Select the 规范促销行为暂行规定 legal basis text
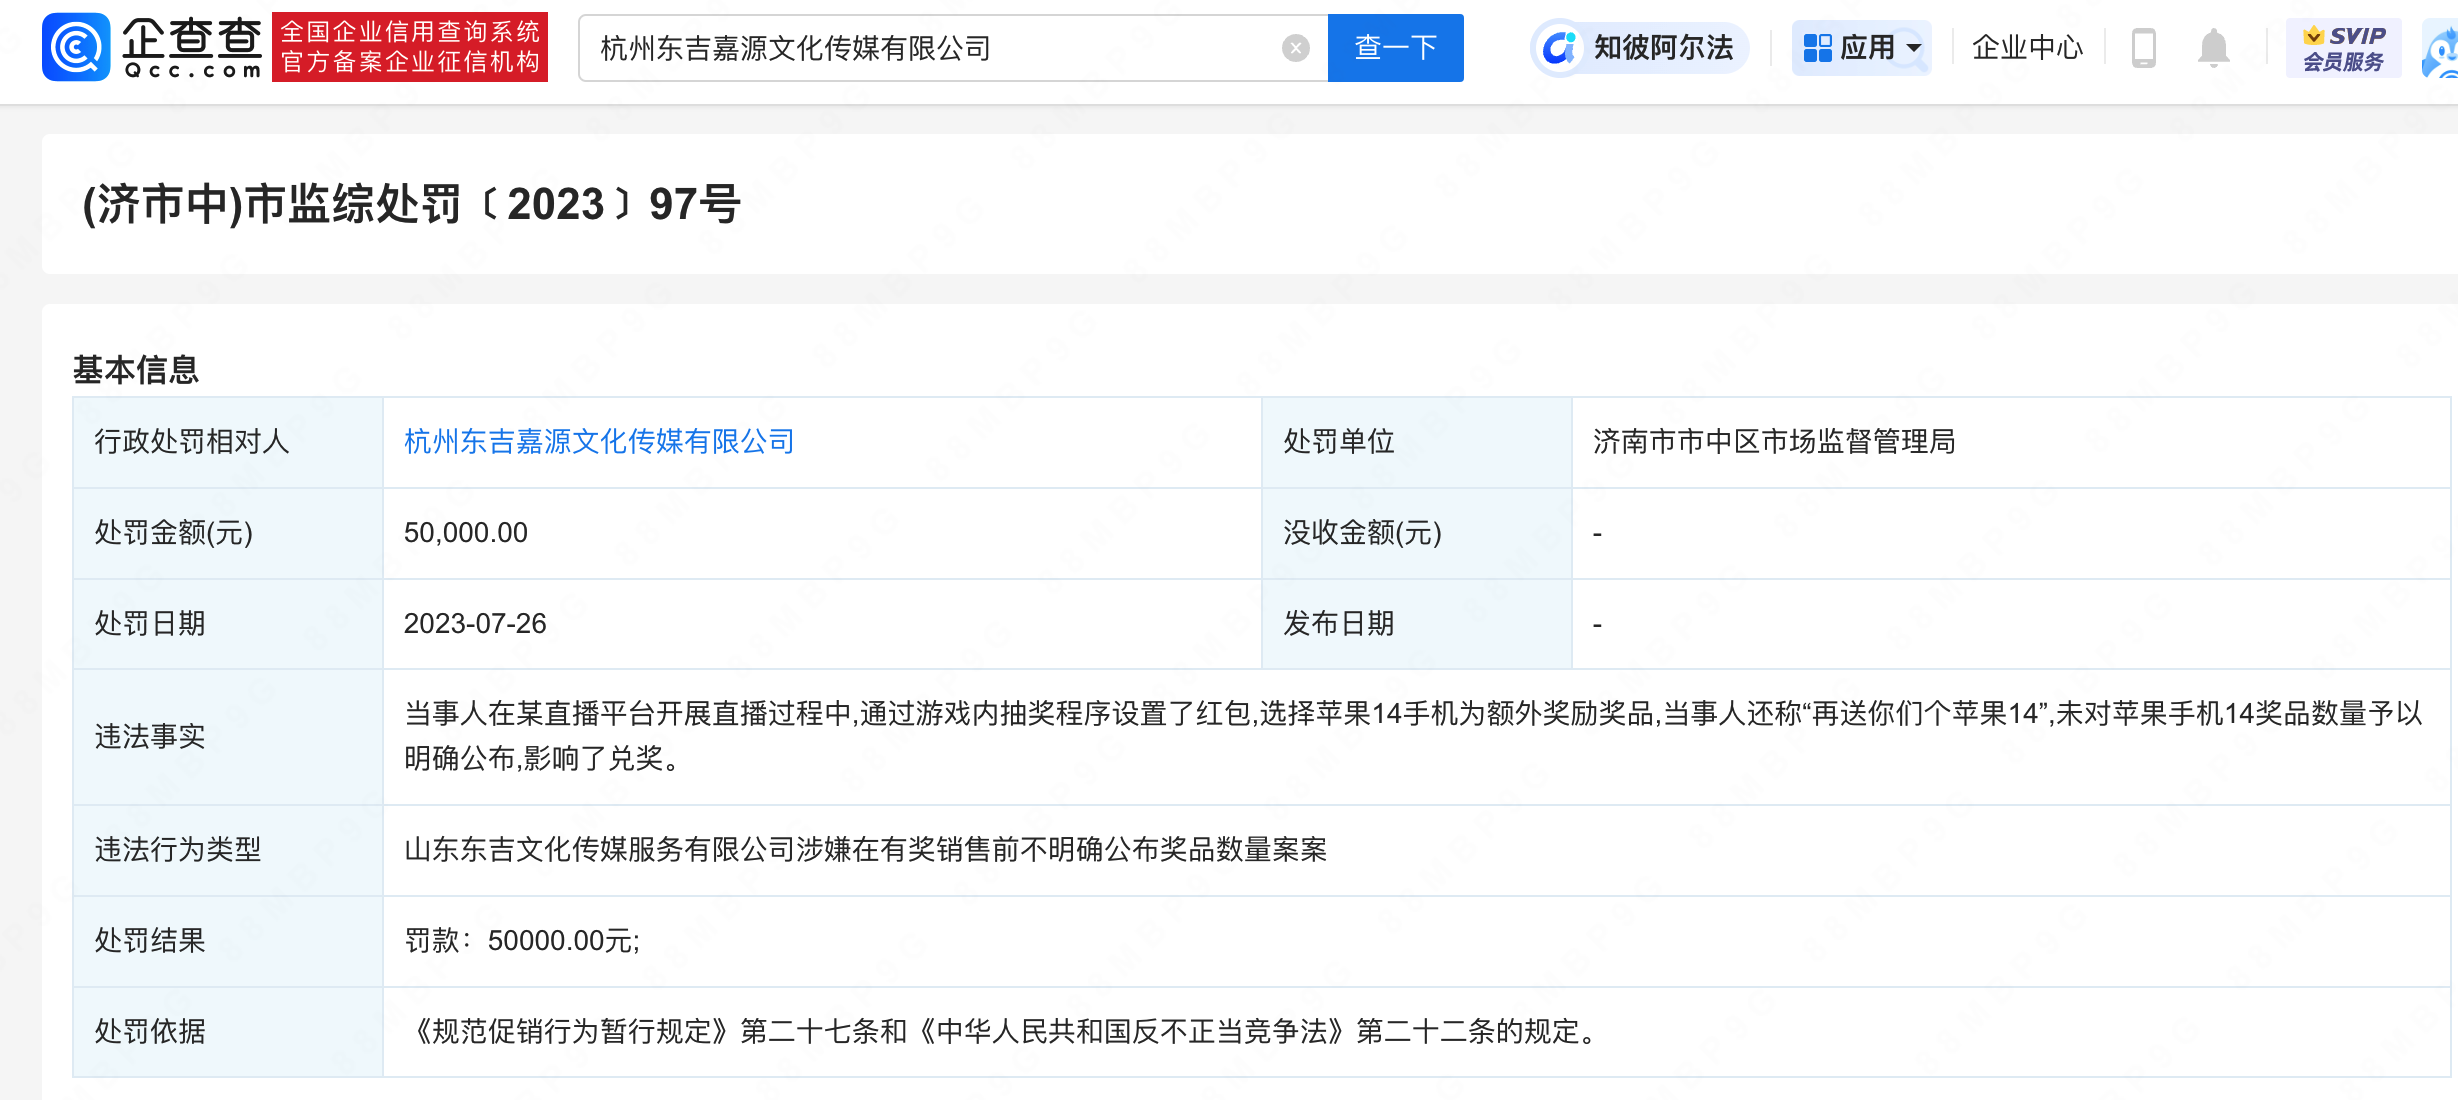 tap(1006, 1032)
